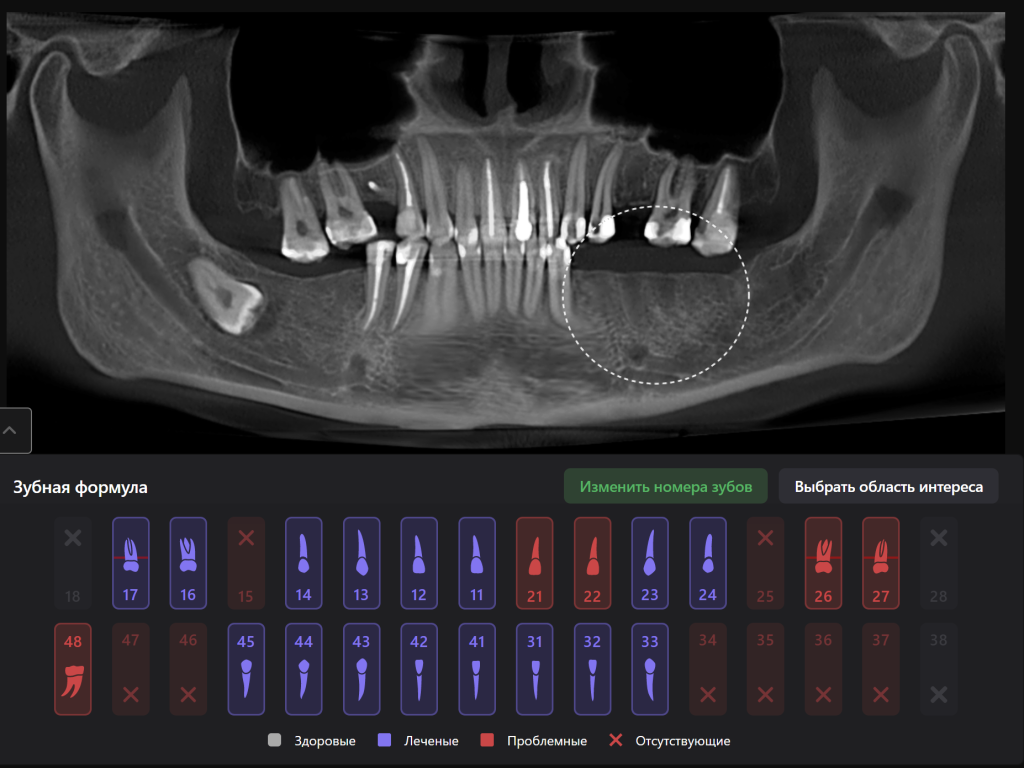This screenshot has width=1024, height=768.
Task: Click the gray 'Здоровые' legend swatch
Action: (x=274, y=741)
